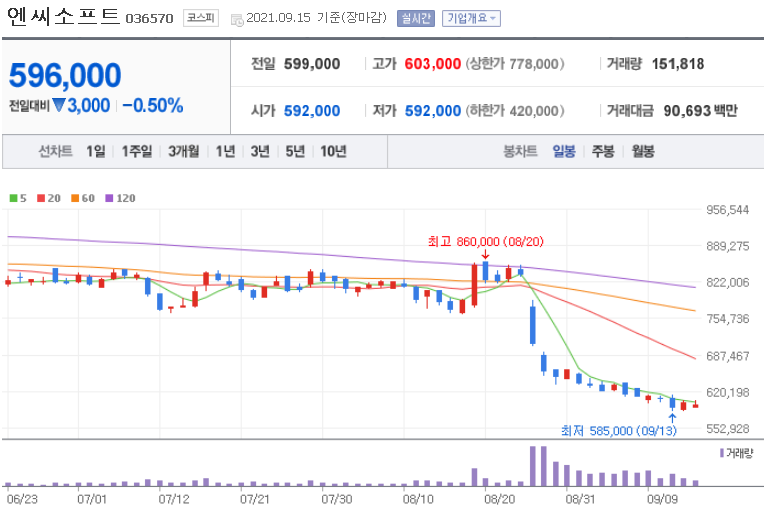The width and height of the screenshot is (764, 522).
Task: Click the 거래대금 90,693 백만 value
Action: (701, 111)
